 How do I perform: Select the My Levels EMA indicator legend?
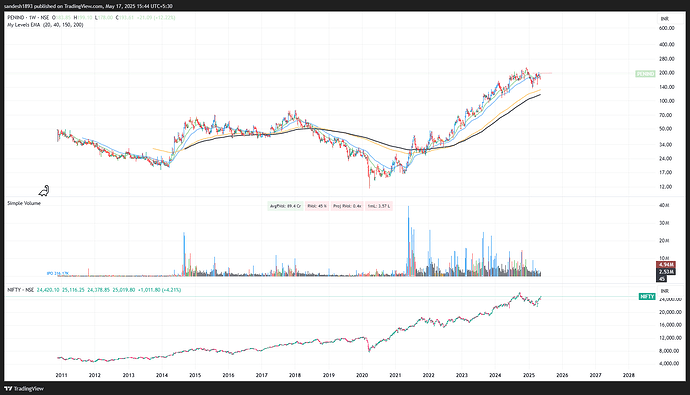[45, 25]
